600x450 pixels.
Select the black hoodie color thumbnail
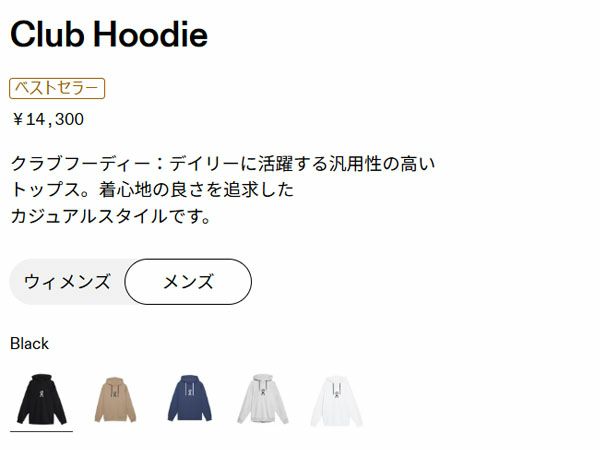click(x=42, y=399)
